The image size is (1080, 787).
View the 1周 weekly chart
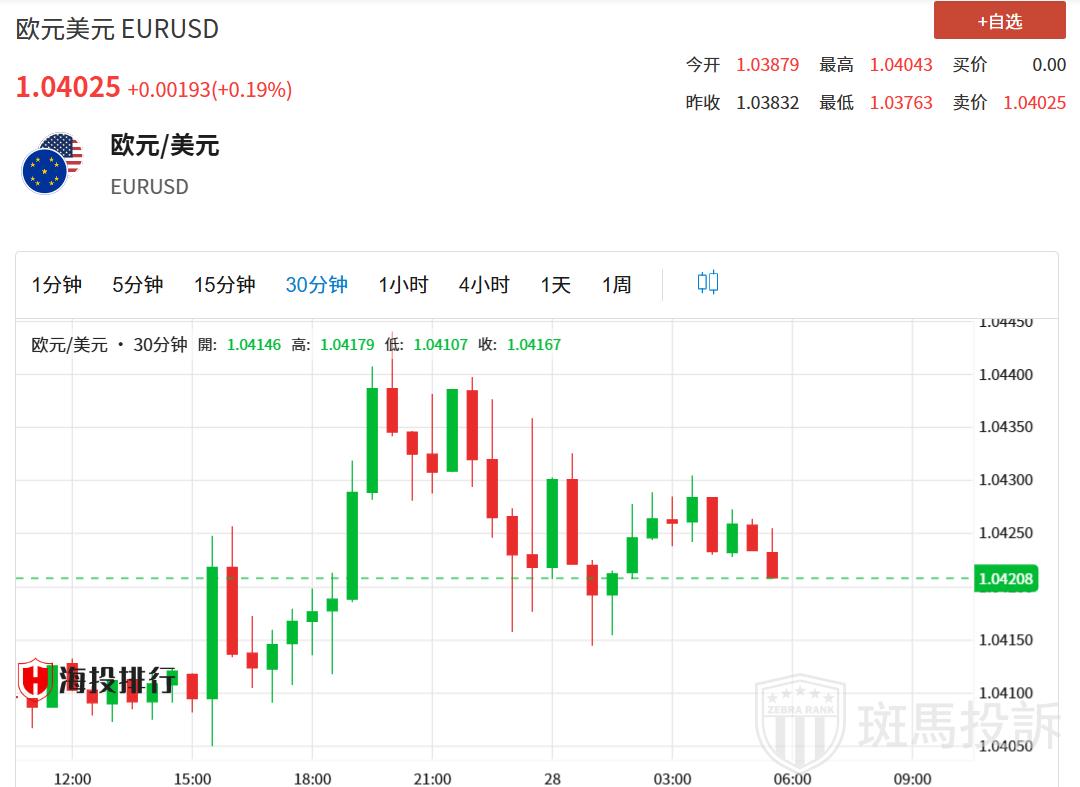coord(617,285)
